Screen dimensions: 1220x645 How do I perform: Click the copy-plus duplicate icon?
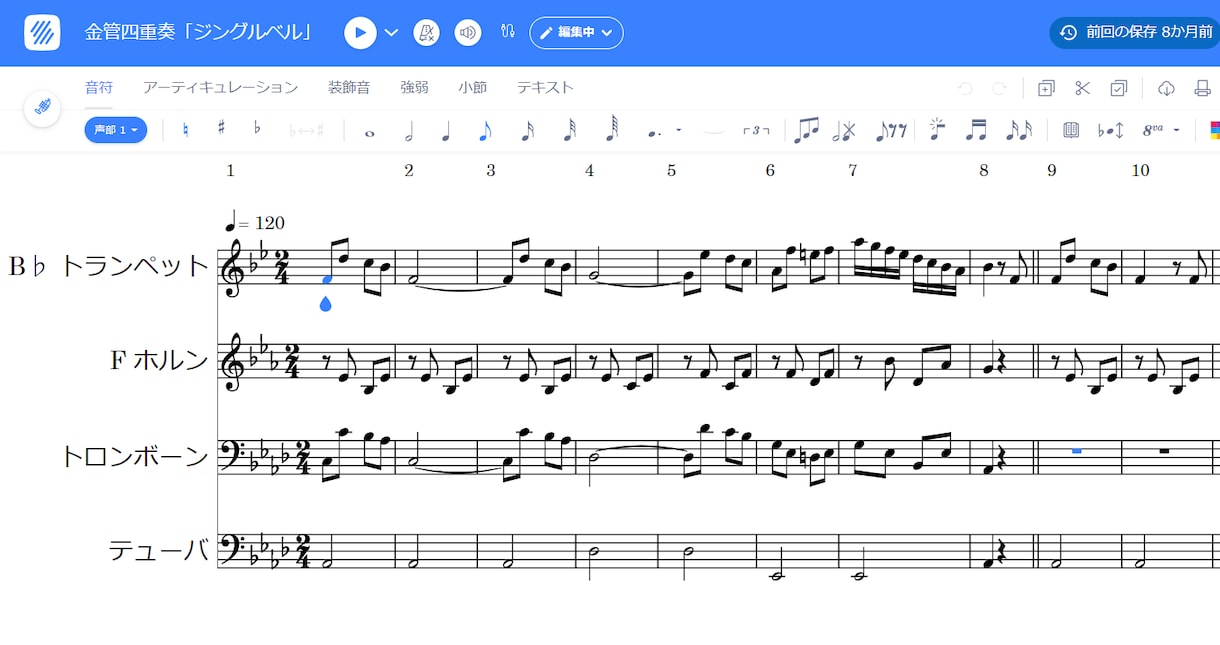coord(1046,88)
